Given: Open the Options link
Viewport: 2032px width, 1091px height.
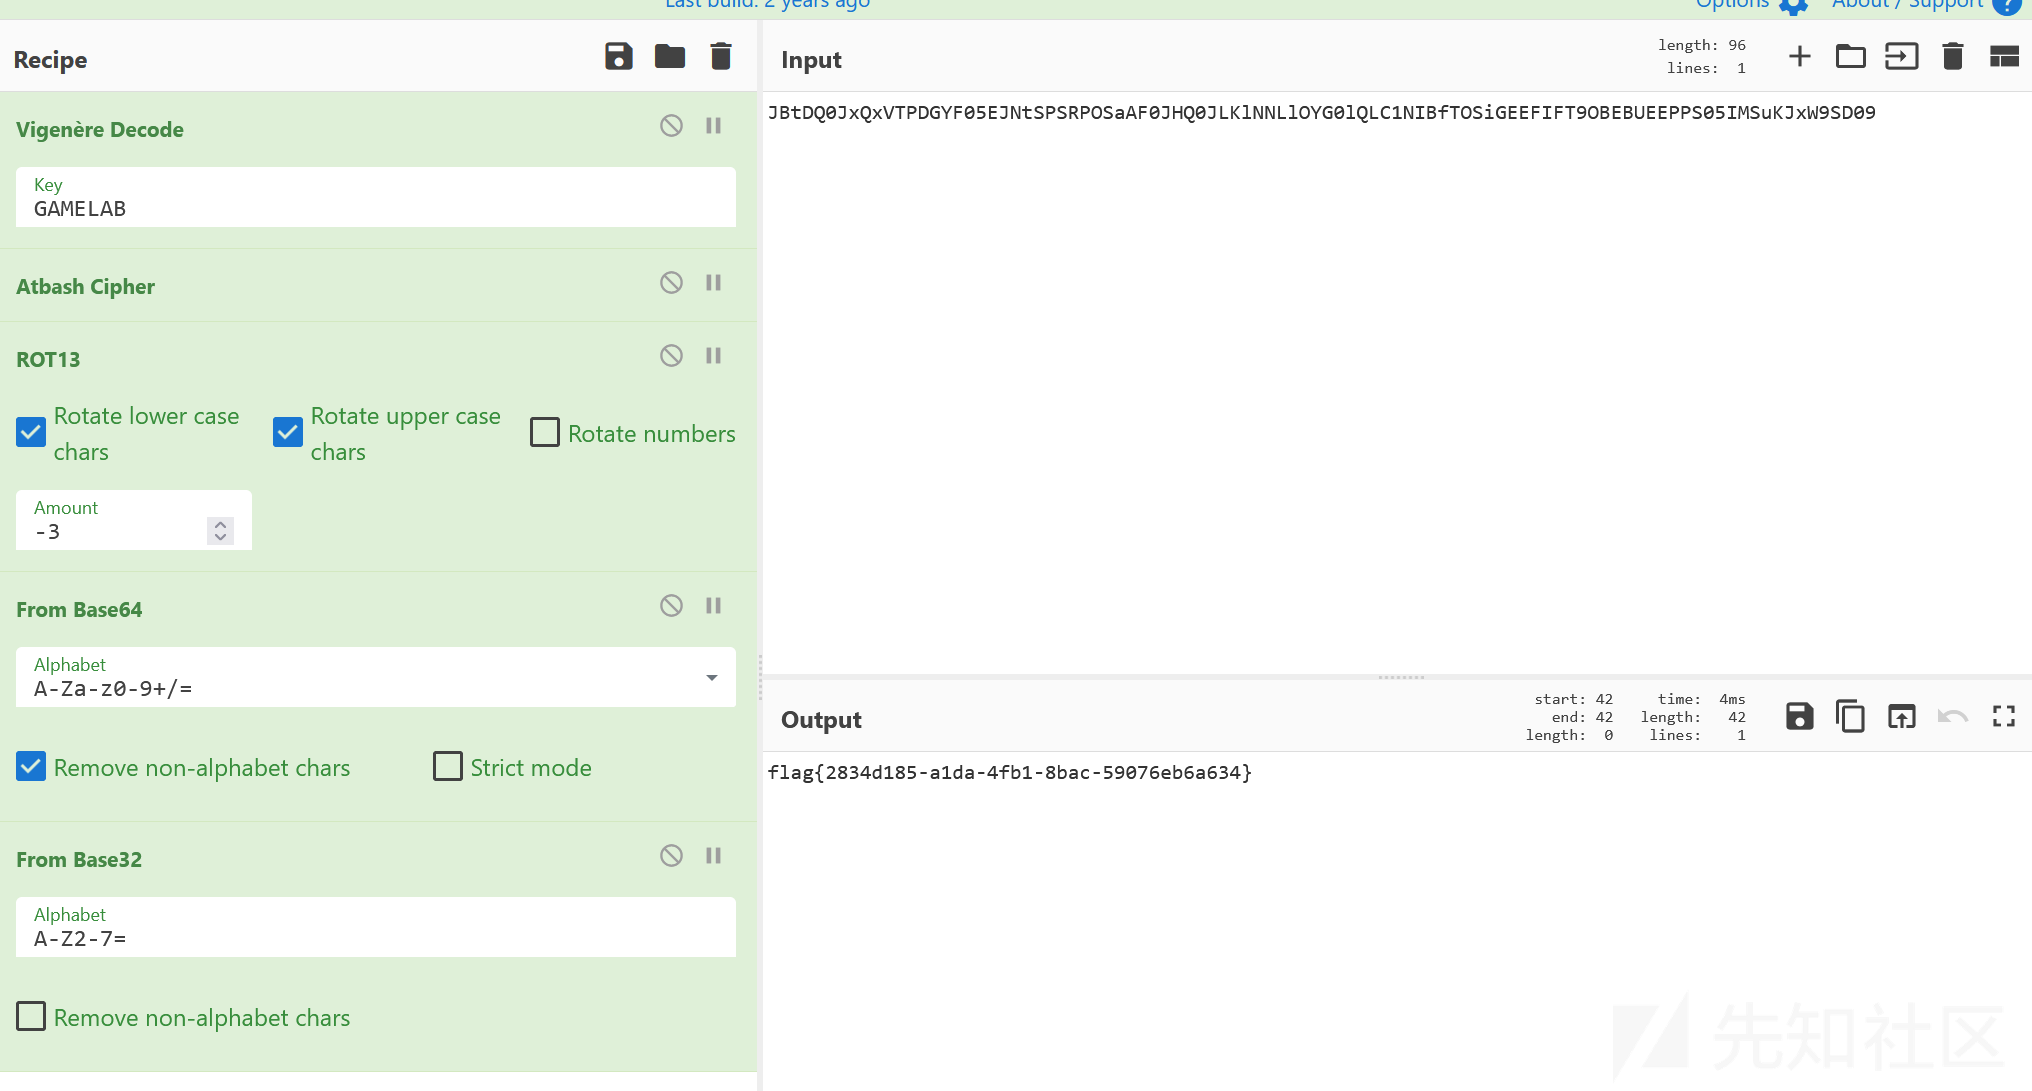Looking at the screenshot, I should click(x=1733, y=4).
